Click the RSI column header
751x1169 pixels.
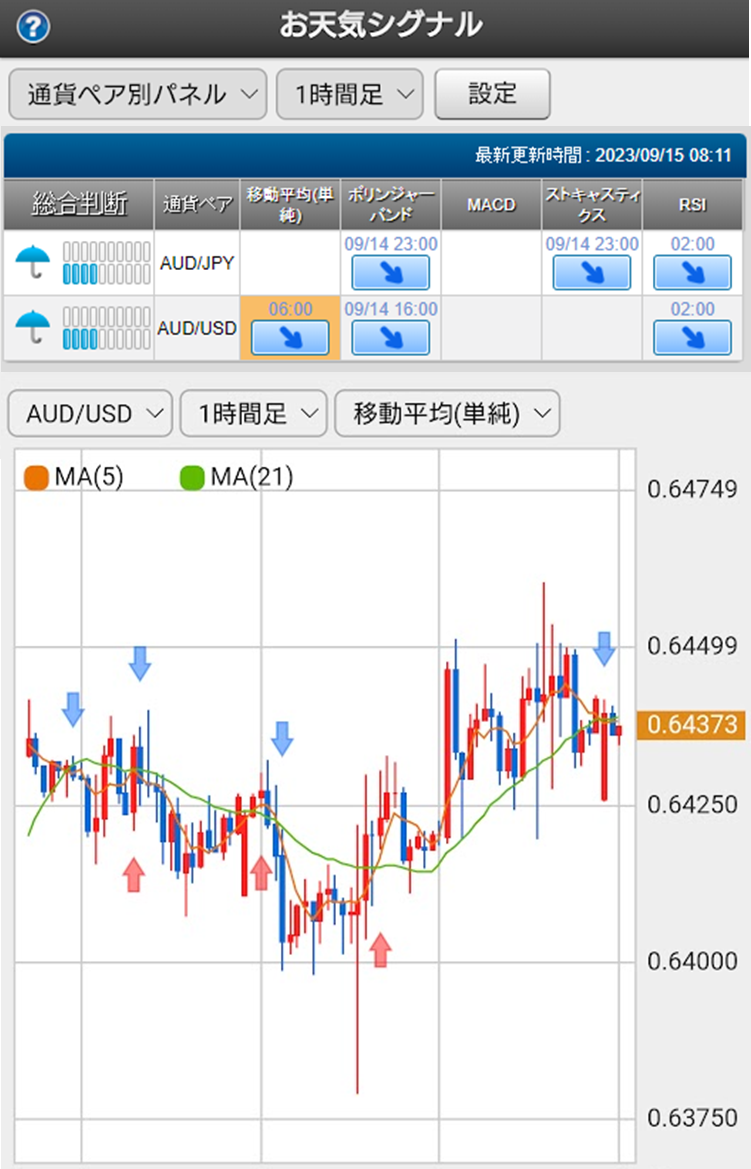tap(693, 204)
